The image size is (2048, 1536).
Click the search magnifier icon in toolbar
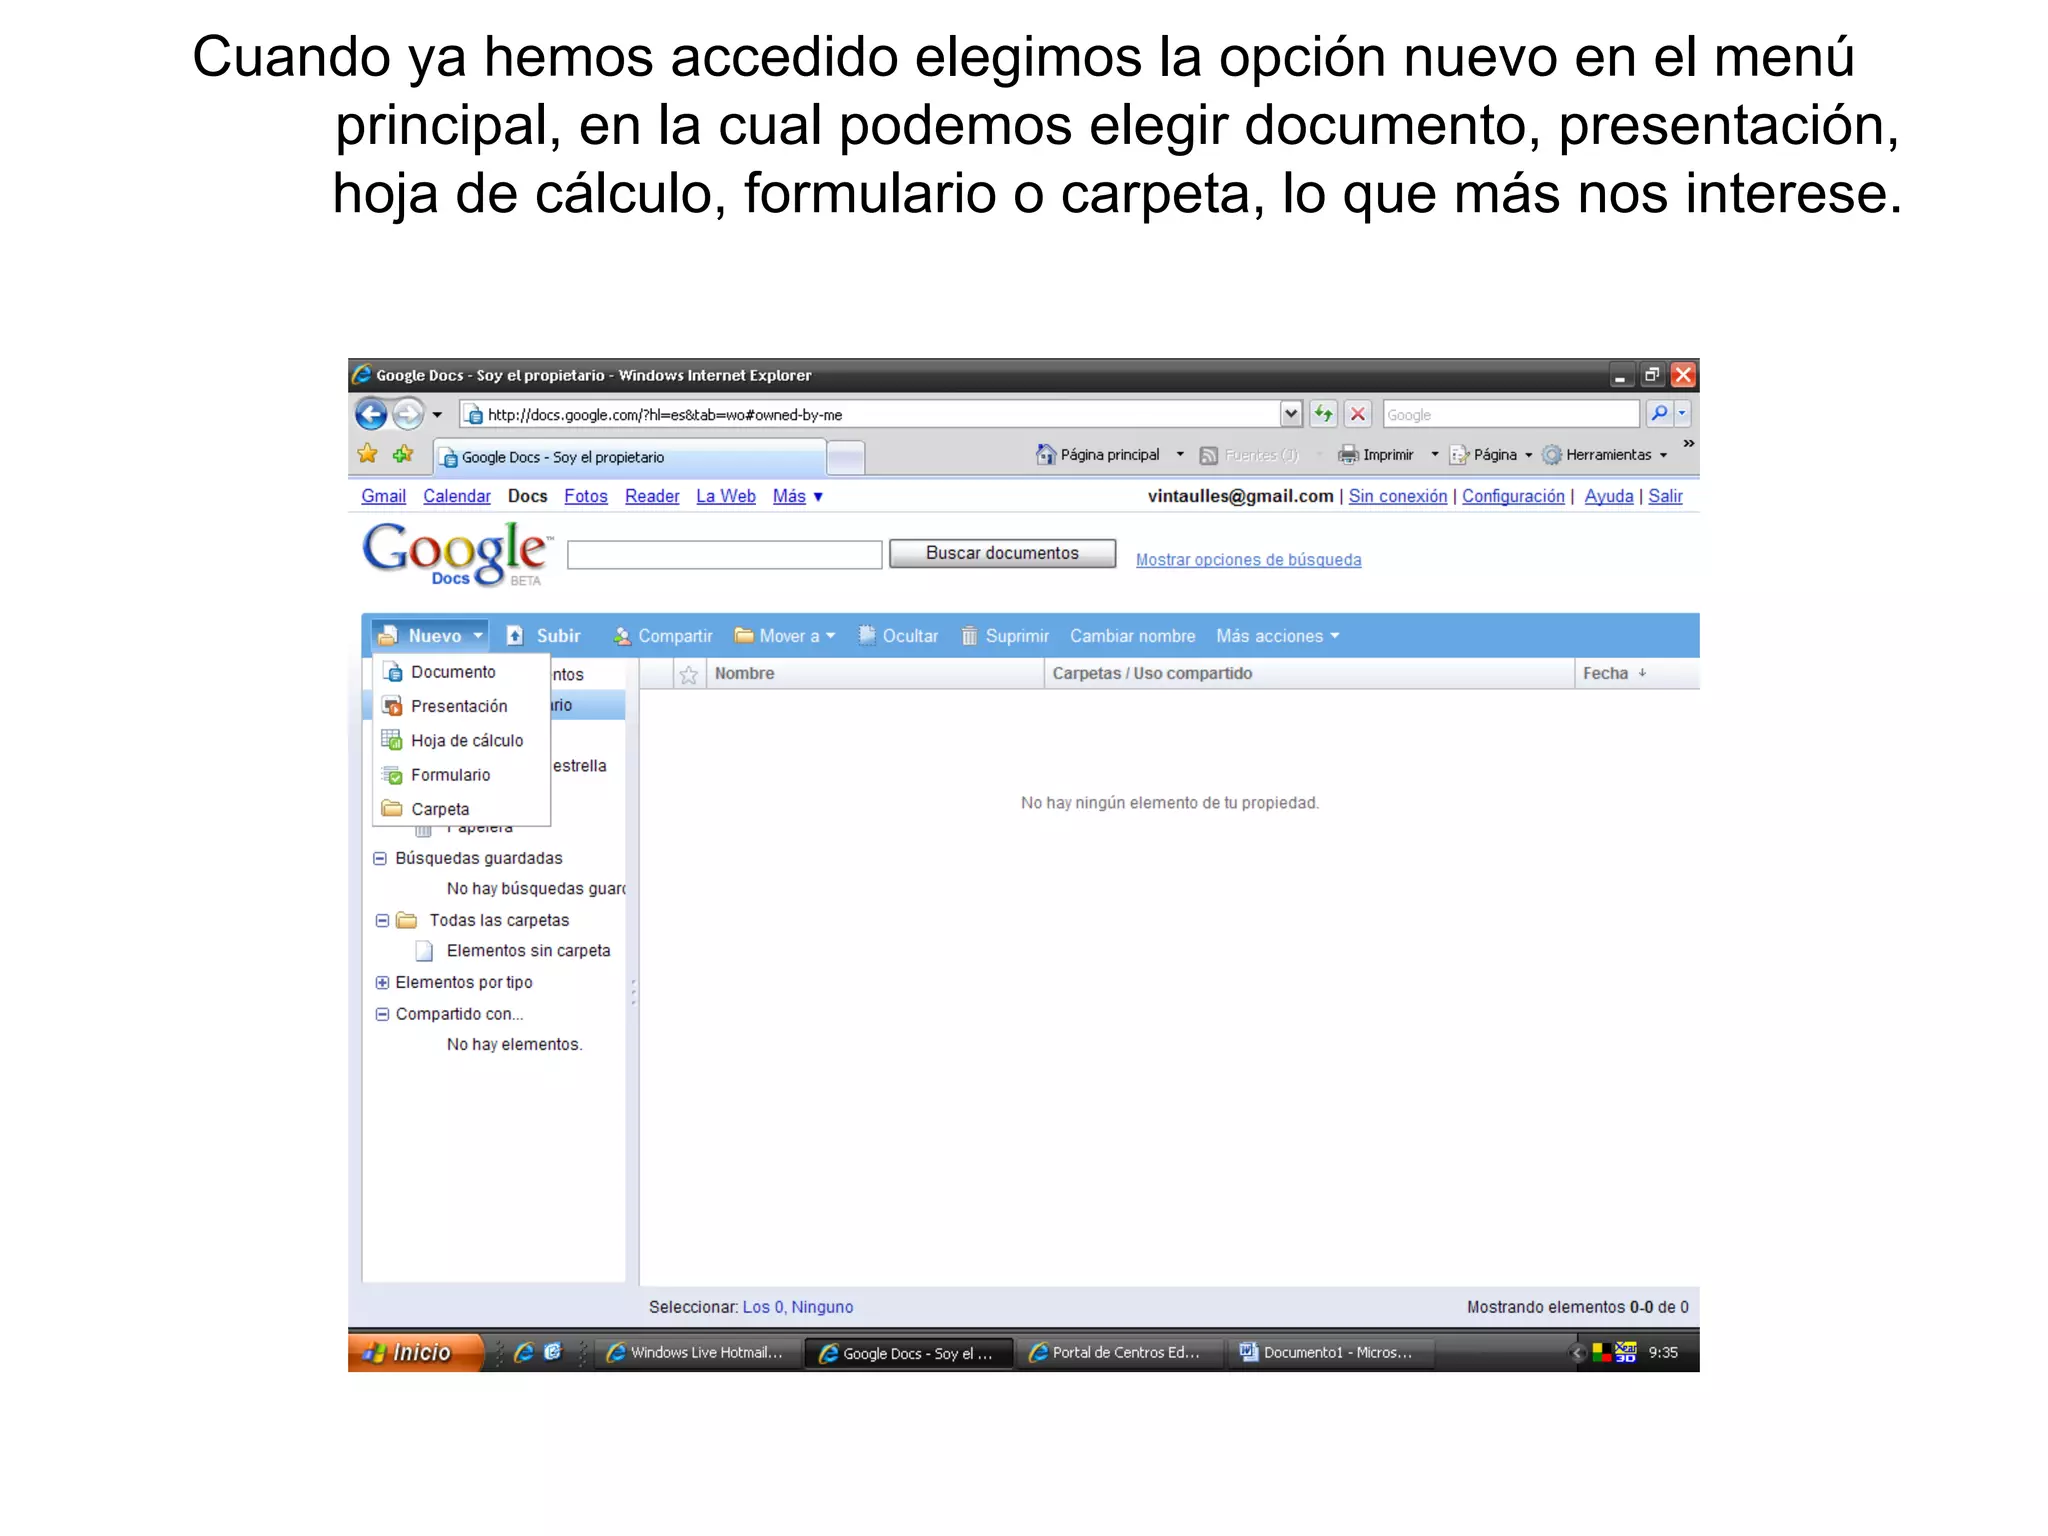pos(1659,413)
